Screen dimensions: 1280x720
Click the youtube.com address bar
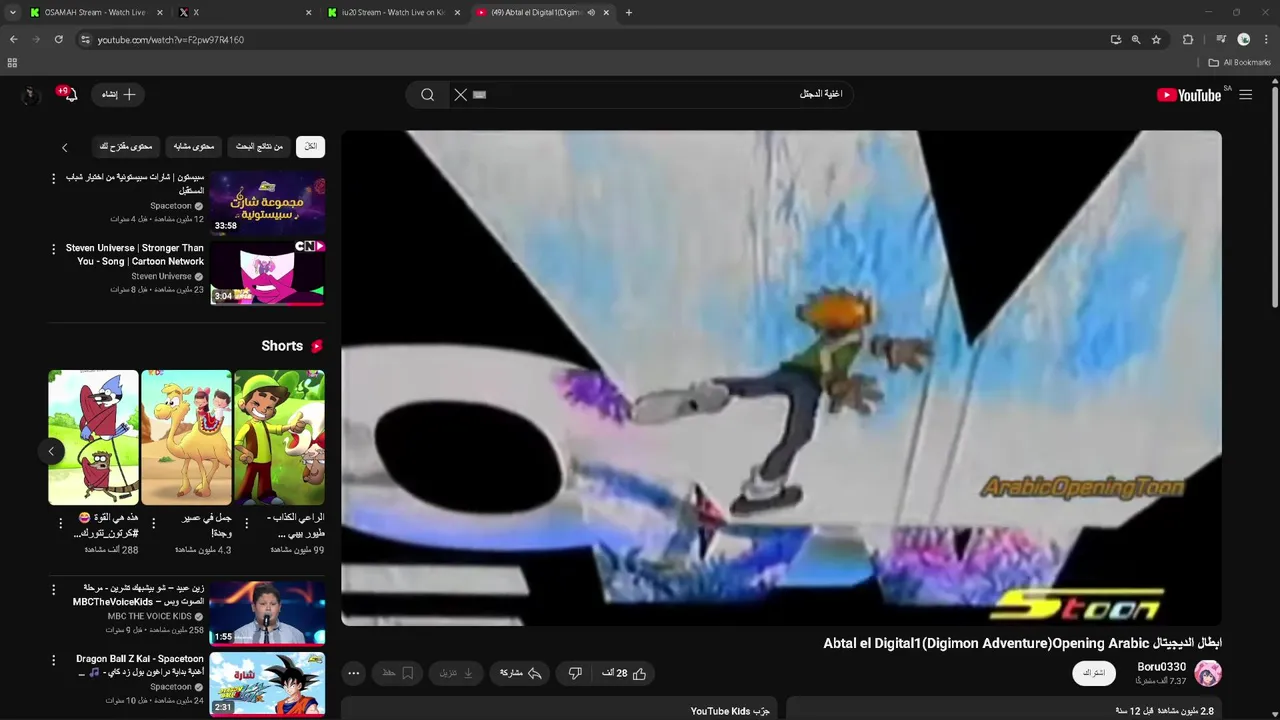pyautogui.click(x=600, y=40)
